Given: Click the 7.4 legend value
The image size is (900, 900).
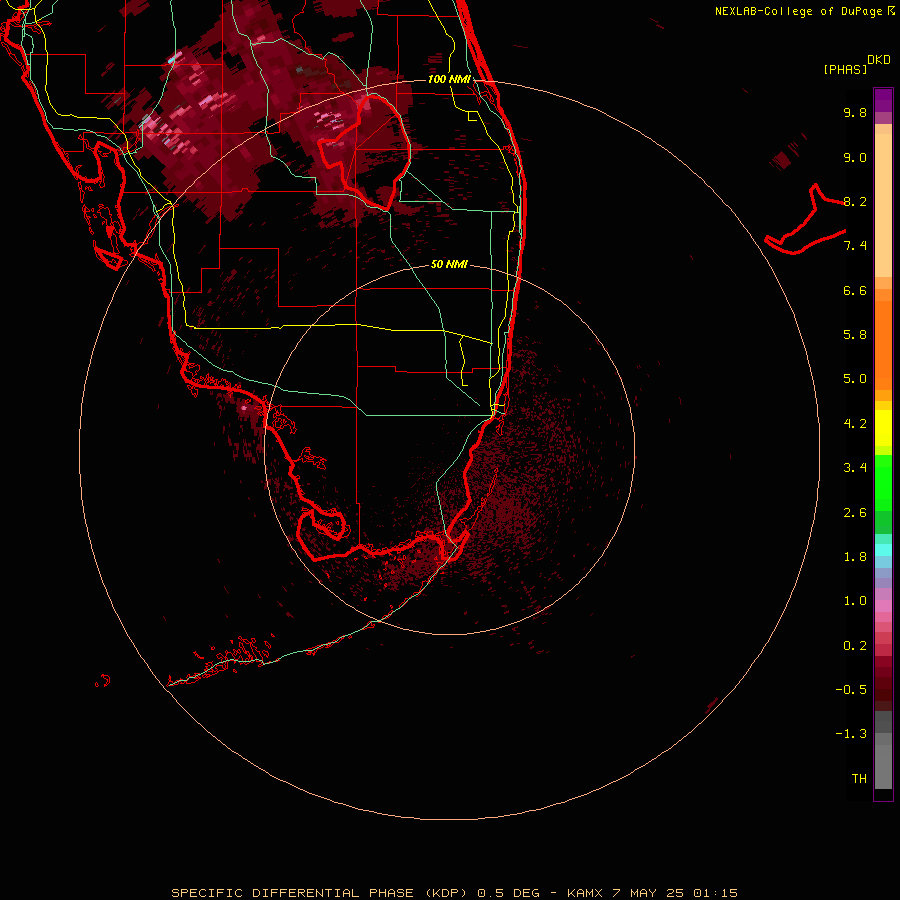Looking at the screenshot, I should [x=855, y=246].
